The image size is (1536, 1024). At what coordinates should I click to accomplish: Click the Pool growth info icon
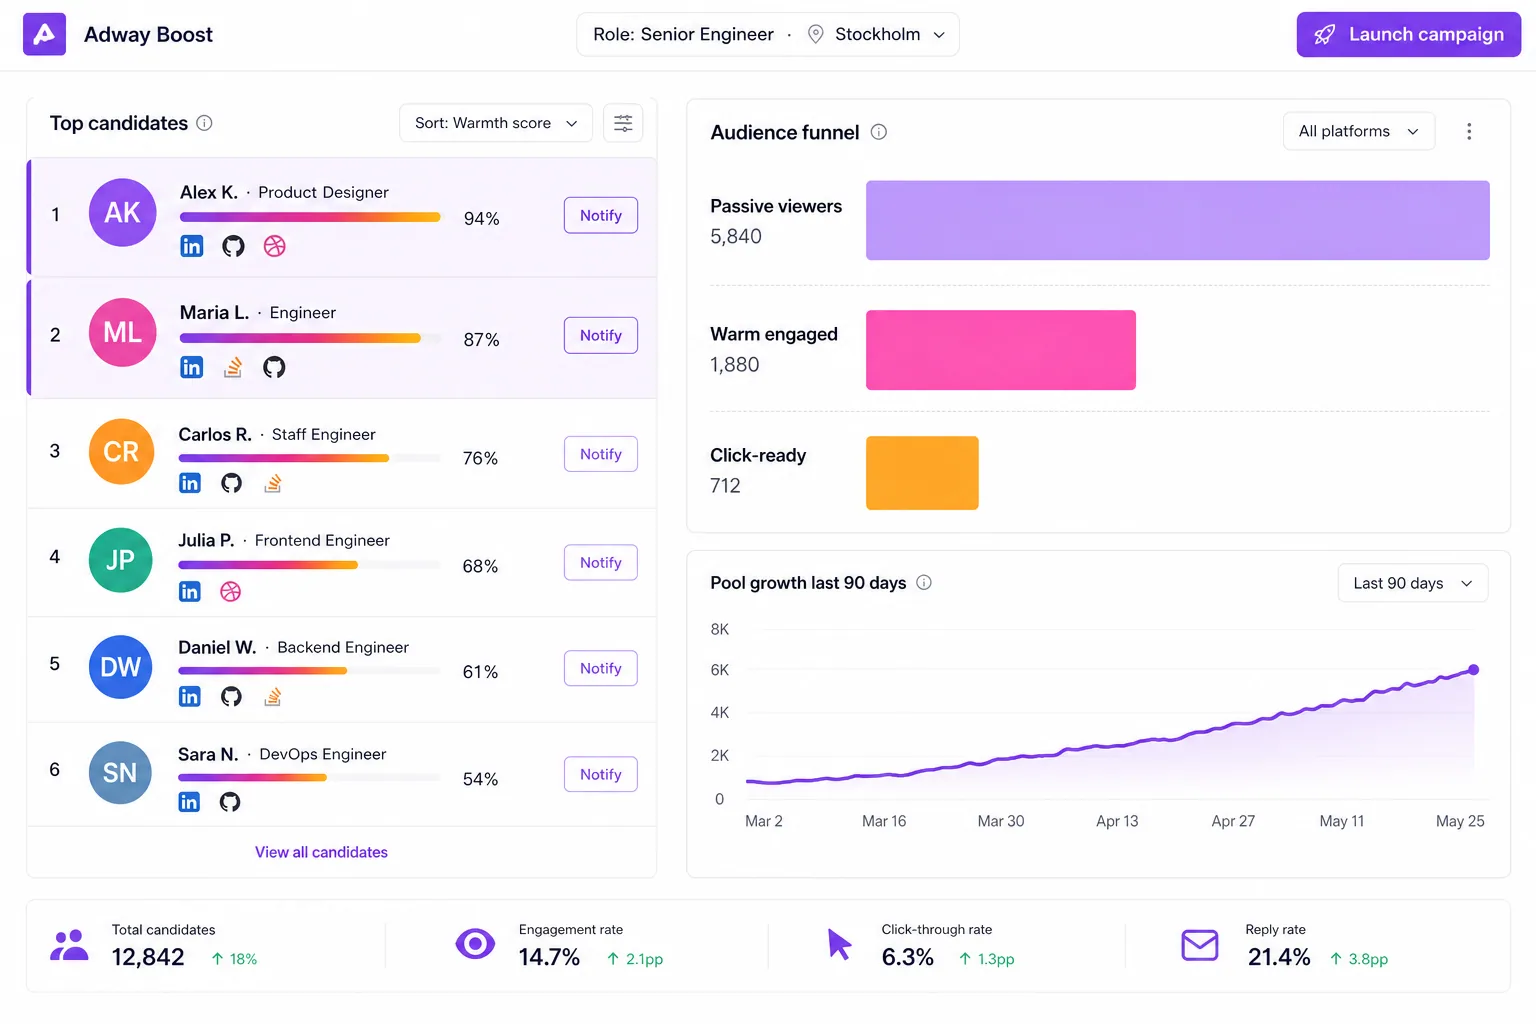click(924, 582)
